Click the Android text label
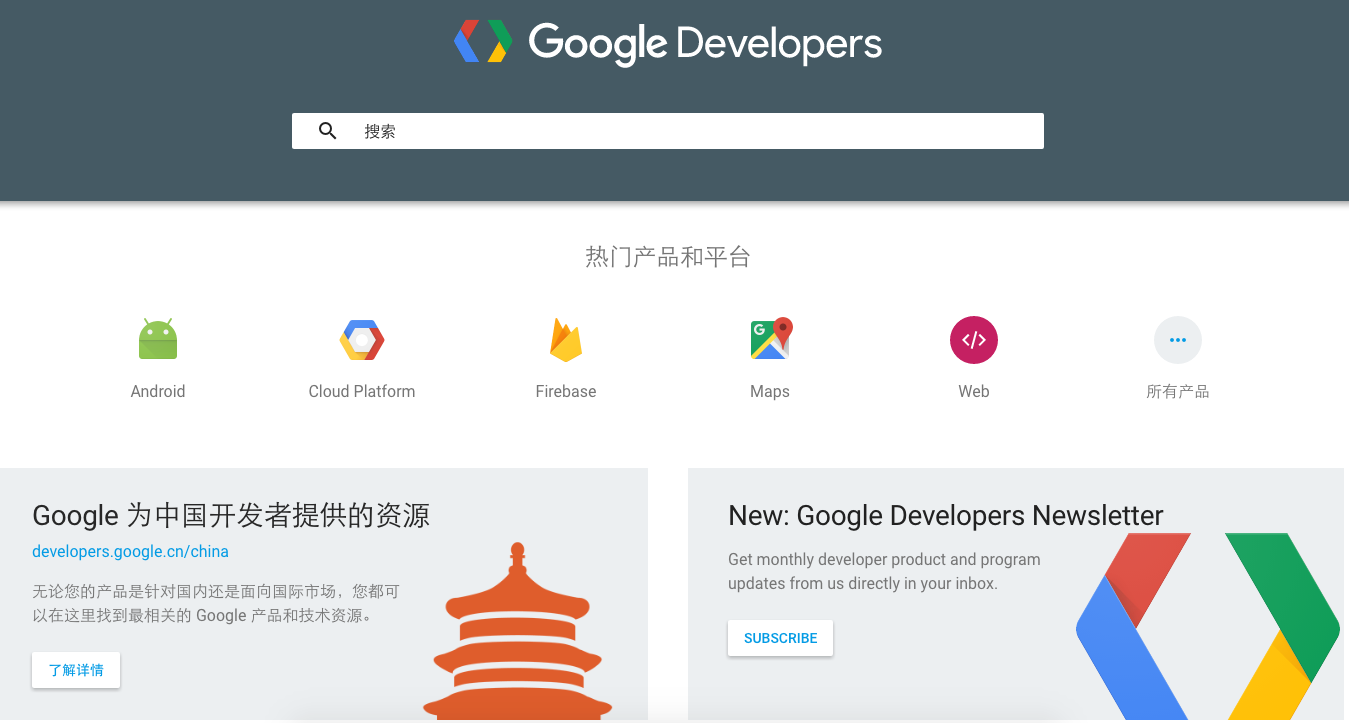 pyautogui.click(x=158, y=391)
